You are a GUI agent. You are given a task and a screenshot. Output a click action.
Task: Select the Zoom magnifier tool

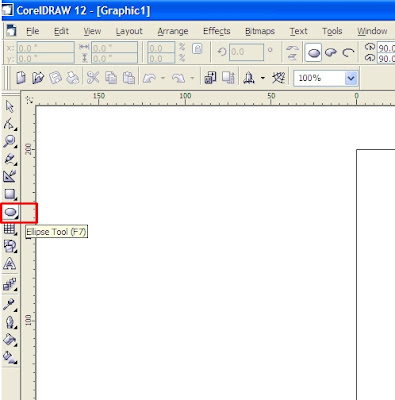[x=10, y=141]
